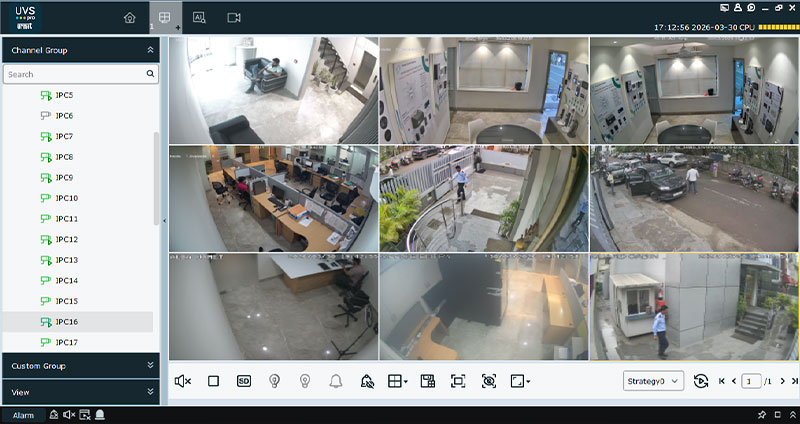Switch to the playback camera tab

(x=234, y=17)
